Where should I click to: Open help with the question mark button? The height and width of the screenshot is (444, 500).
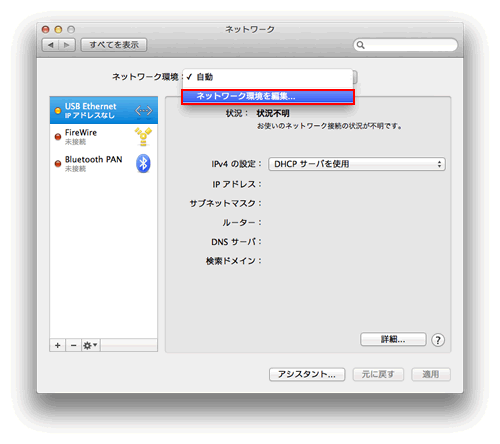pos(438,340)
